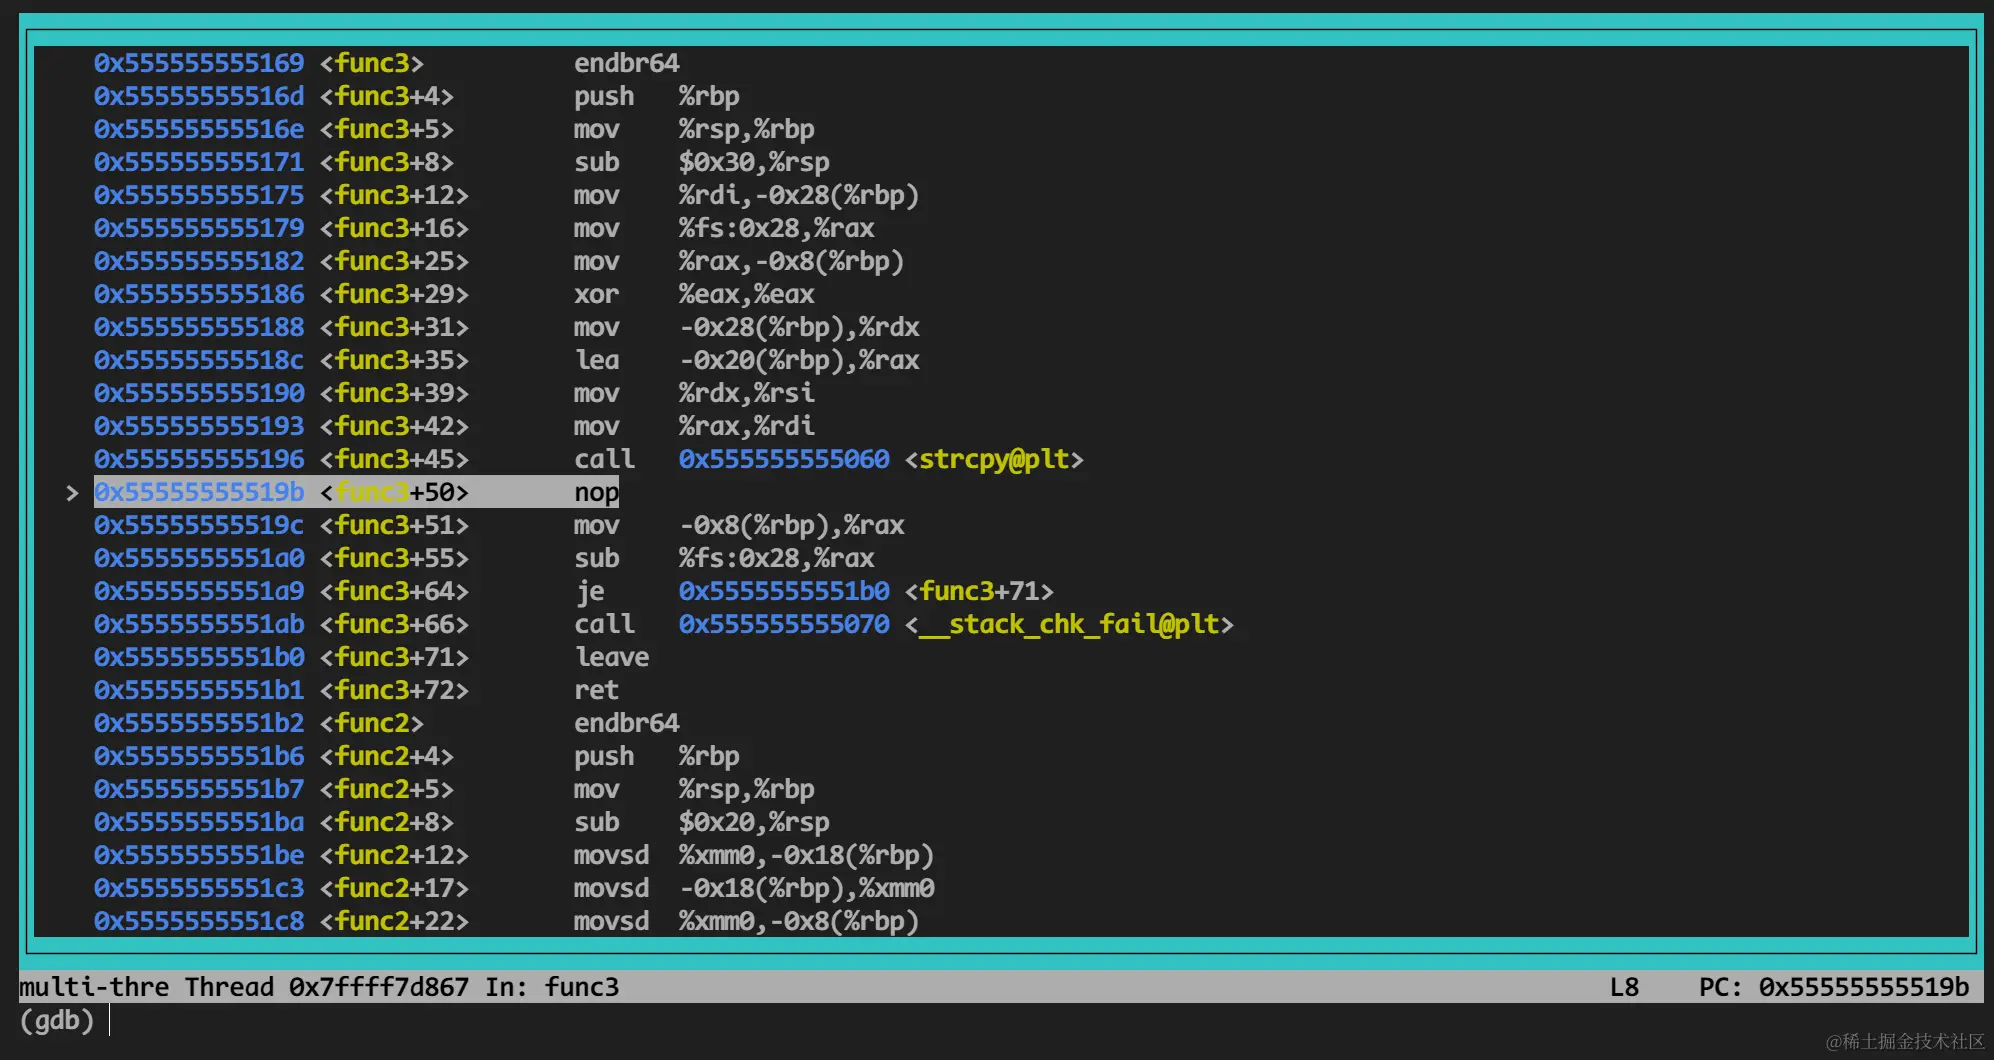Click the <func3+12> label

tap(394, 195)
